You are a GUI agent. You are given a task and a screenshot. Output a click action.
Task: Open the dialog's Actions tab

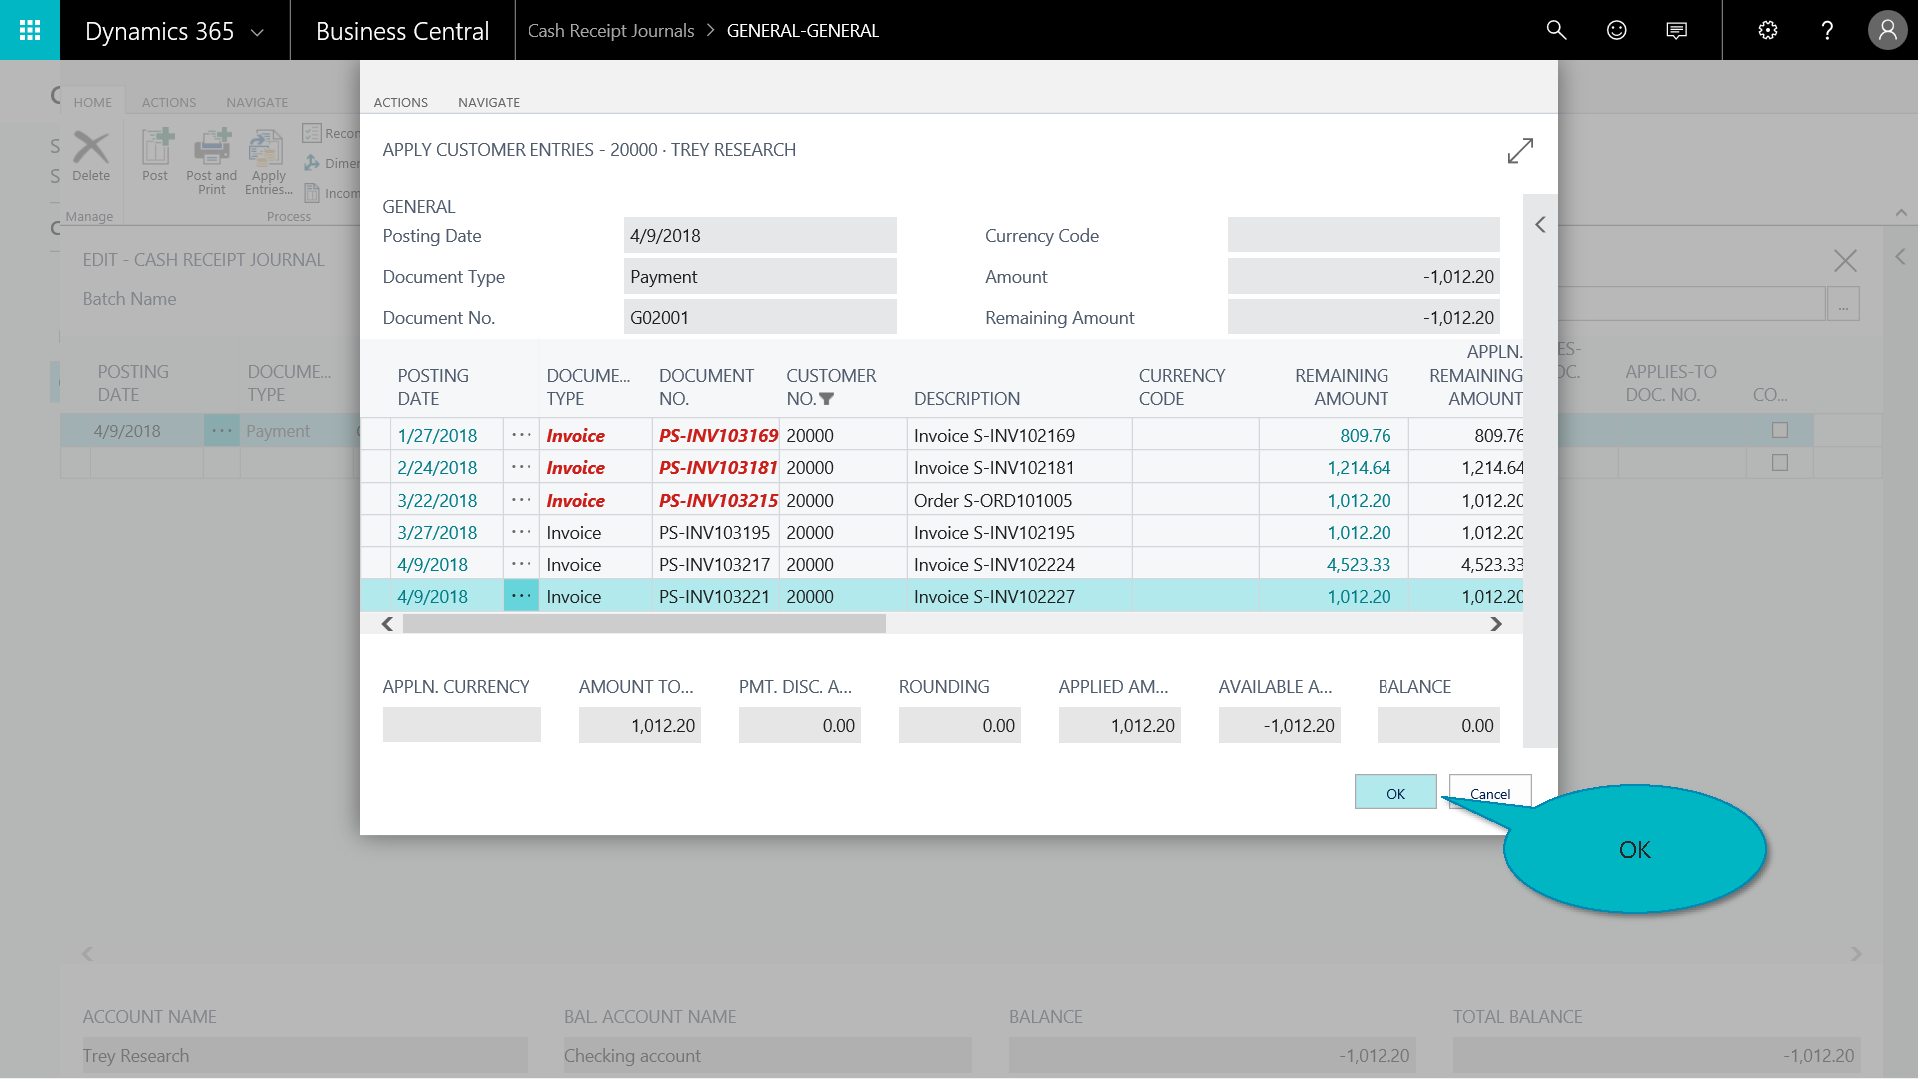click(400, 102)
